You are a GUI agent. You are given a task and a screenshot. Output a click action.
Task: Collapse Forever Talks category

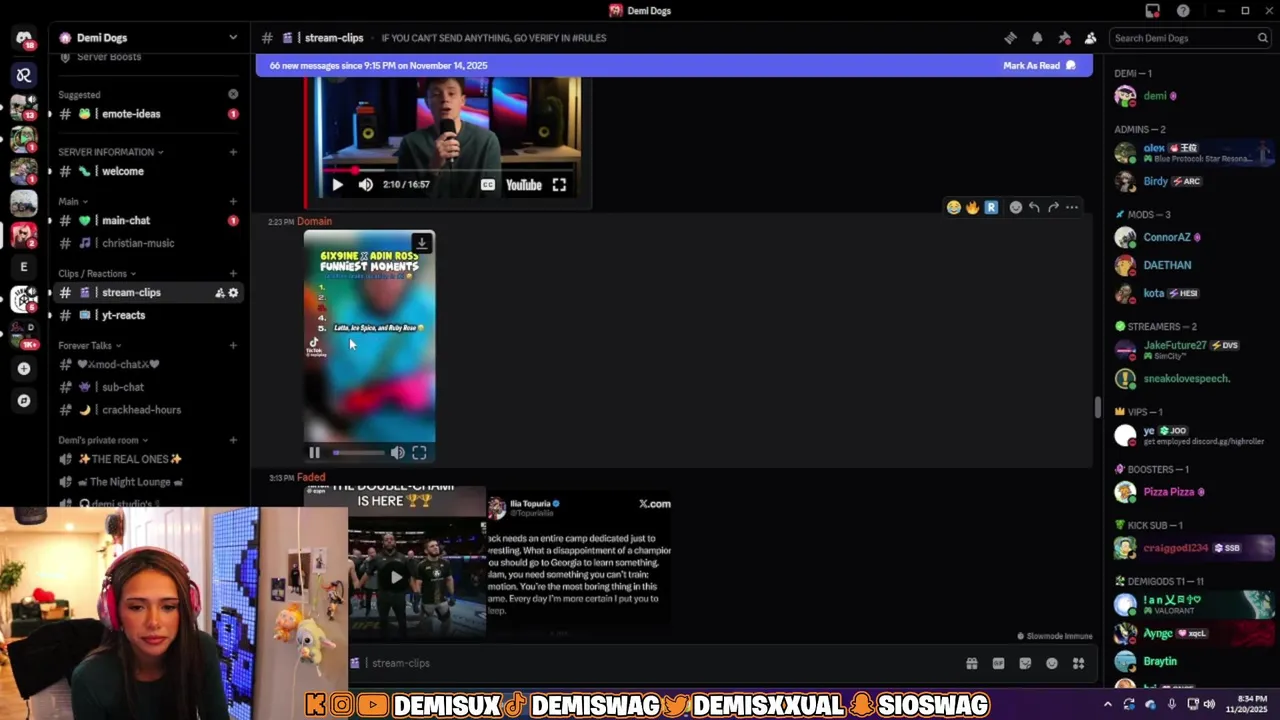[x=90, y=345]
